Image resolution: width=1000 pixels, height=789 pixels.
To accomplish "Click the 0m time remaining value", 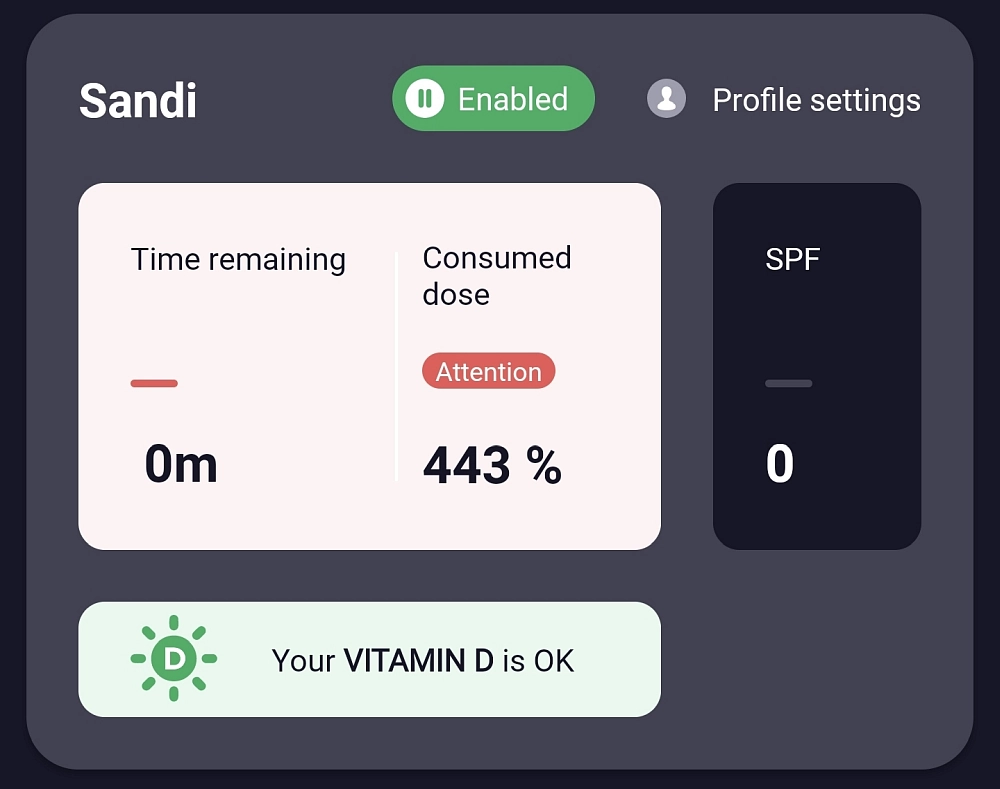I will pyautogui.click(x=181, y=465).
